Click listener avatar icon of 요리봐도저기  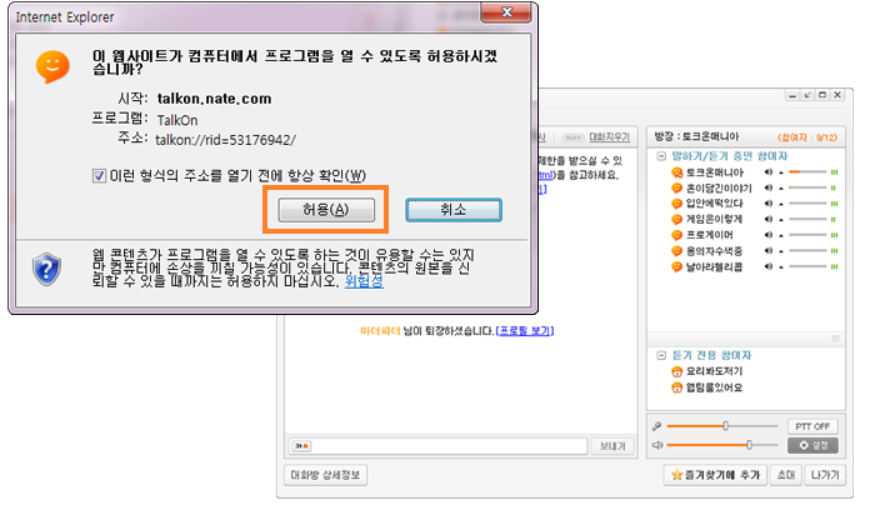677,371
